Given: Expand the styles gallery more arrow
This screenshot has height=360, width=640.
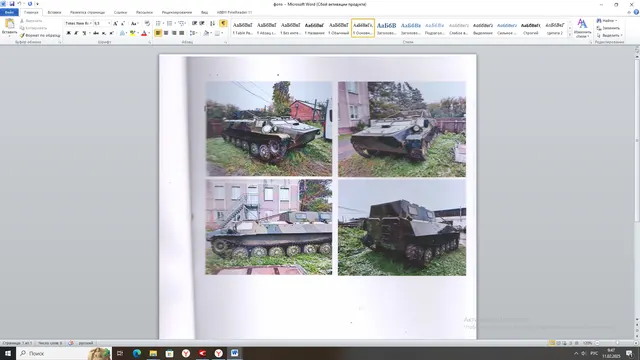Looking at the screenshot, I should [x=570, y=35].
